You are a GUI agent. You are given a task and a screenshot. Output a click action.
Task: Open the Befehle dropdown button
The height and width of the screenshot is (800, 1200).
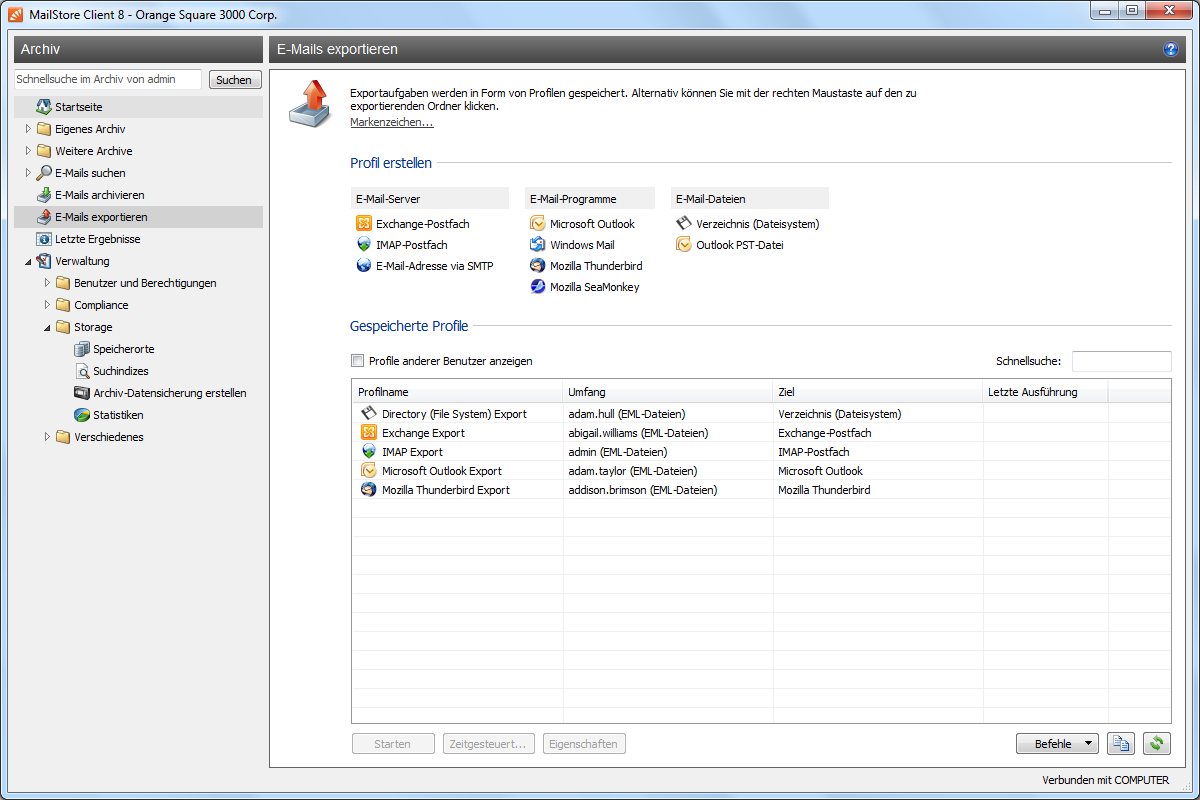[1056, 744]
